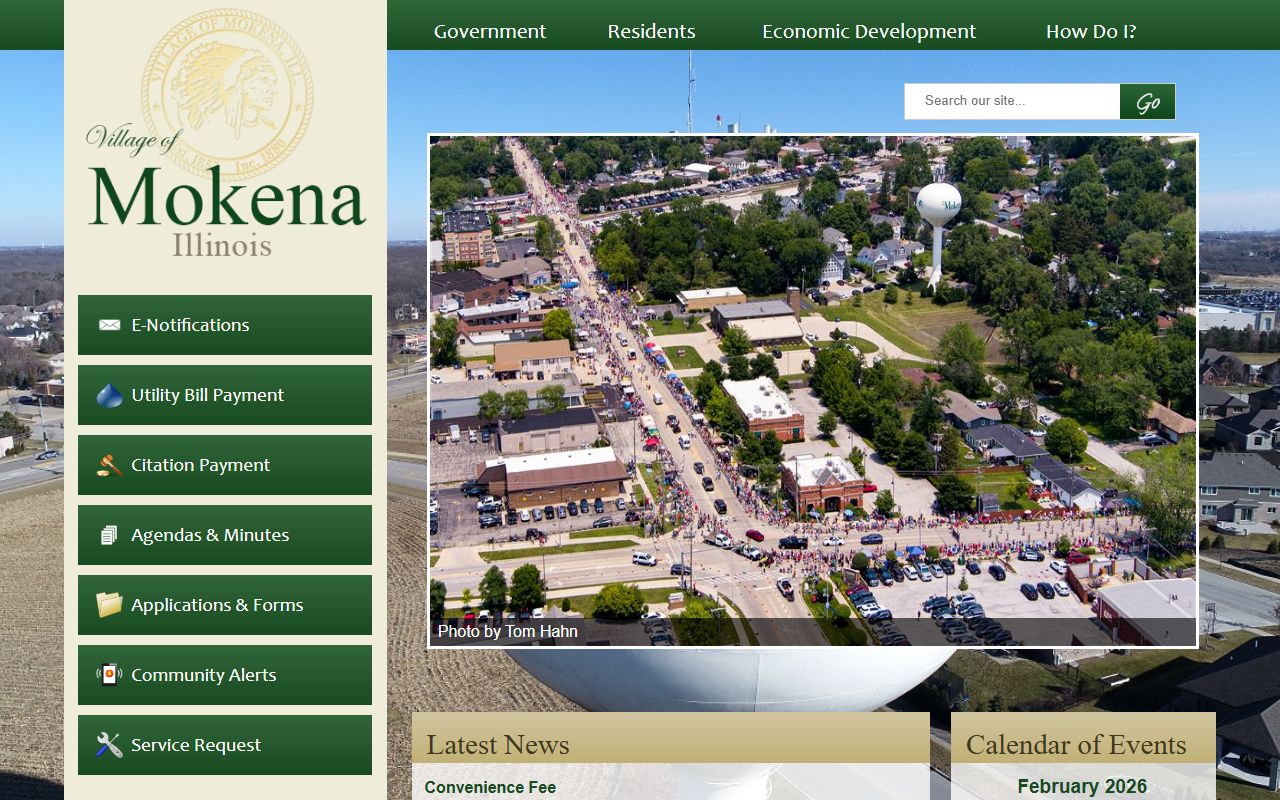Open the Economic Development menu

869,31
